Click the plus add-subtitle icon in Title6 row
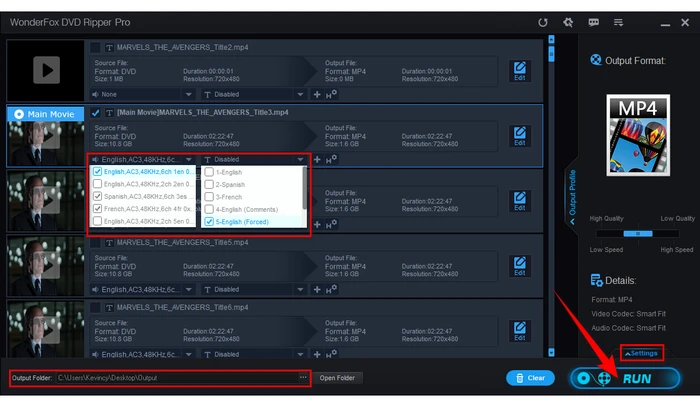700x407 pixels. pos(317,354)
